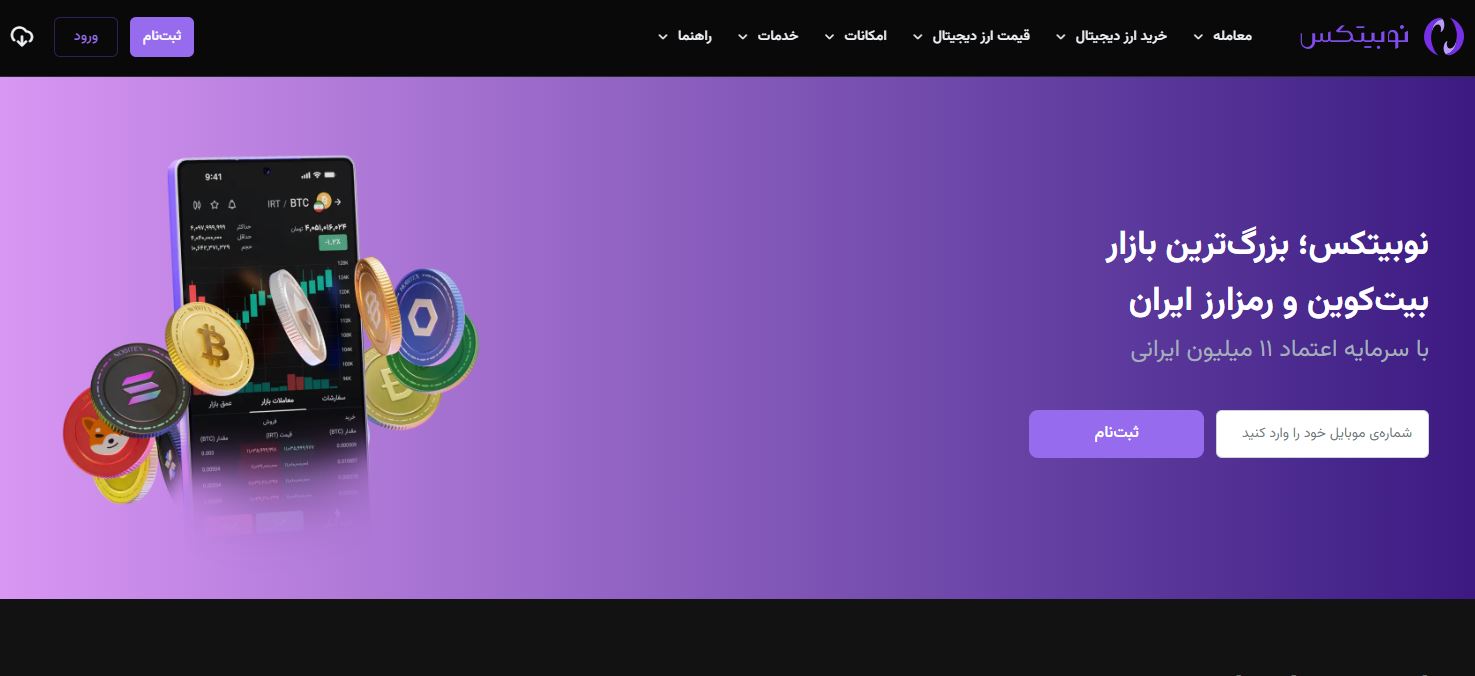Image resolution: width=1475 pixels, height=676 pixels.
Task: Expand the chevron next to راهنما
Action: (x=662, y=37)
